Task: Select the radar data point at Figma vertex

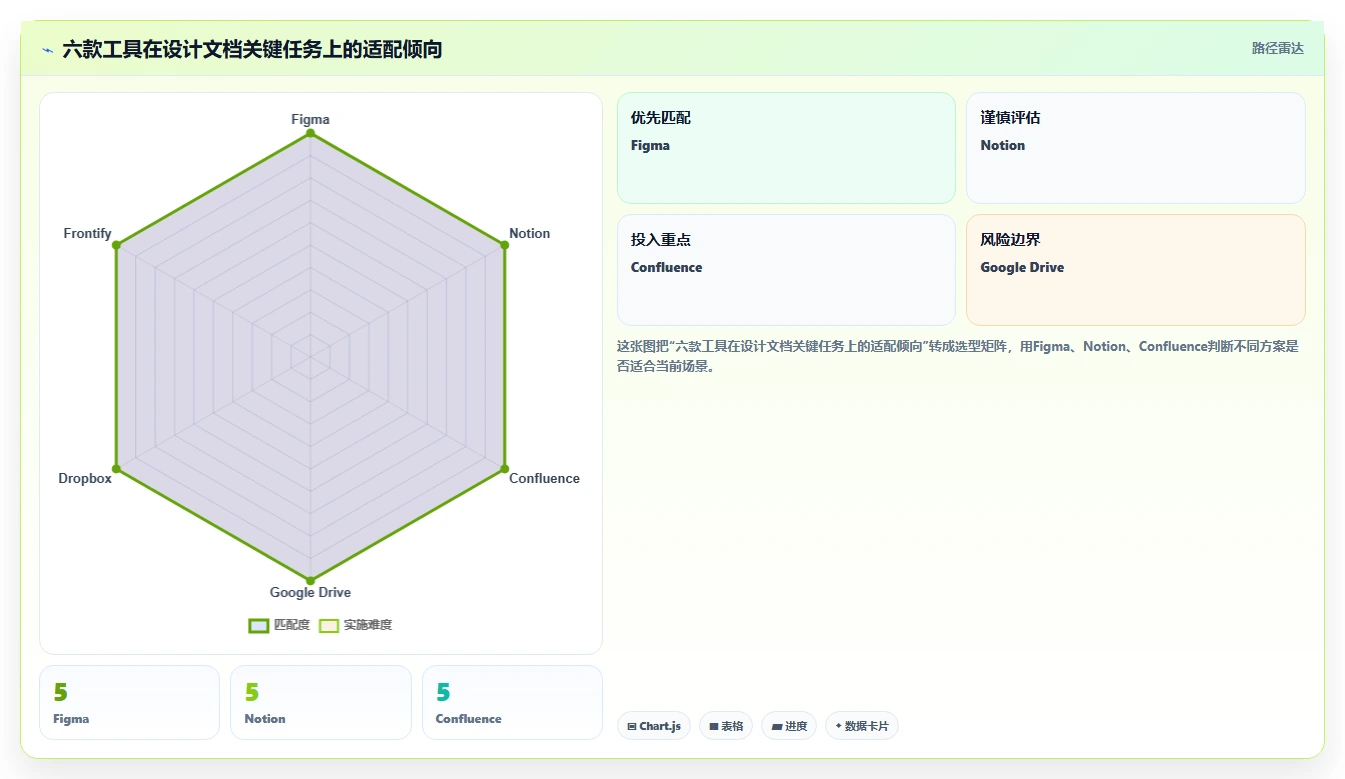Action: tap(310, 133)
